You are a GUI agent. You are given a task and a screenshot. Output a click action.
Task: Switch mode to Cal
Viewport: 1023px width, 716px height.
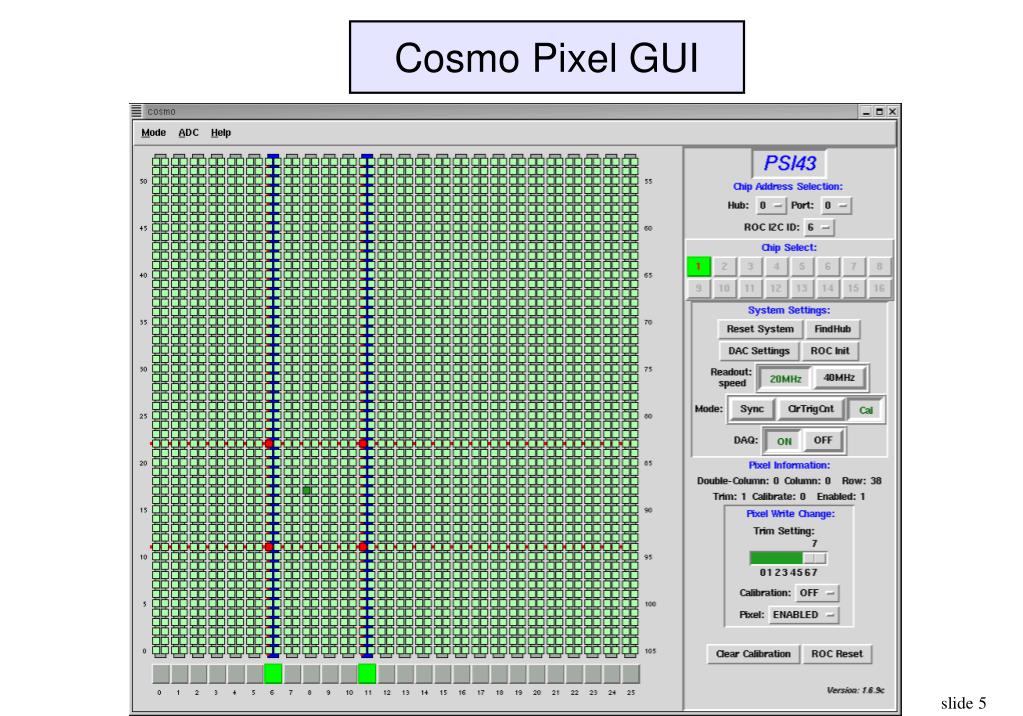(866, 411)
